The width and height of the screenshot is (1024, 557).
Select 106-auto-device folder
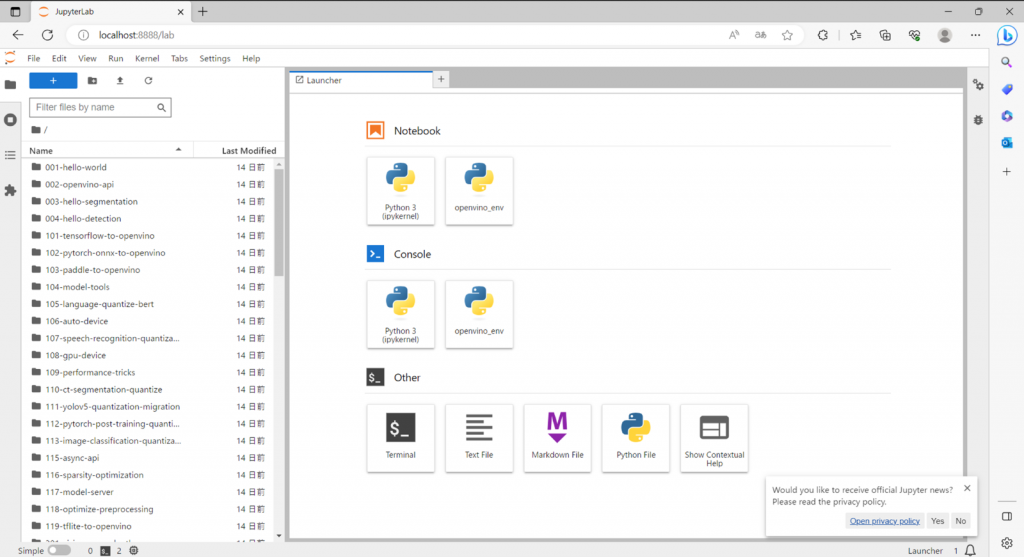(x=150, y=321)
